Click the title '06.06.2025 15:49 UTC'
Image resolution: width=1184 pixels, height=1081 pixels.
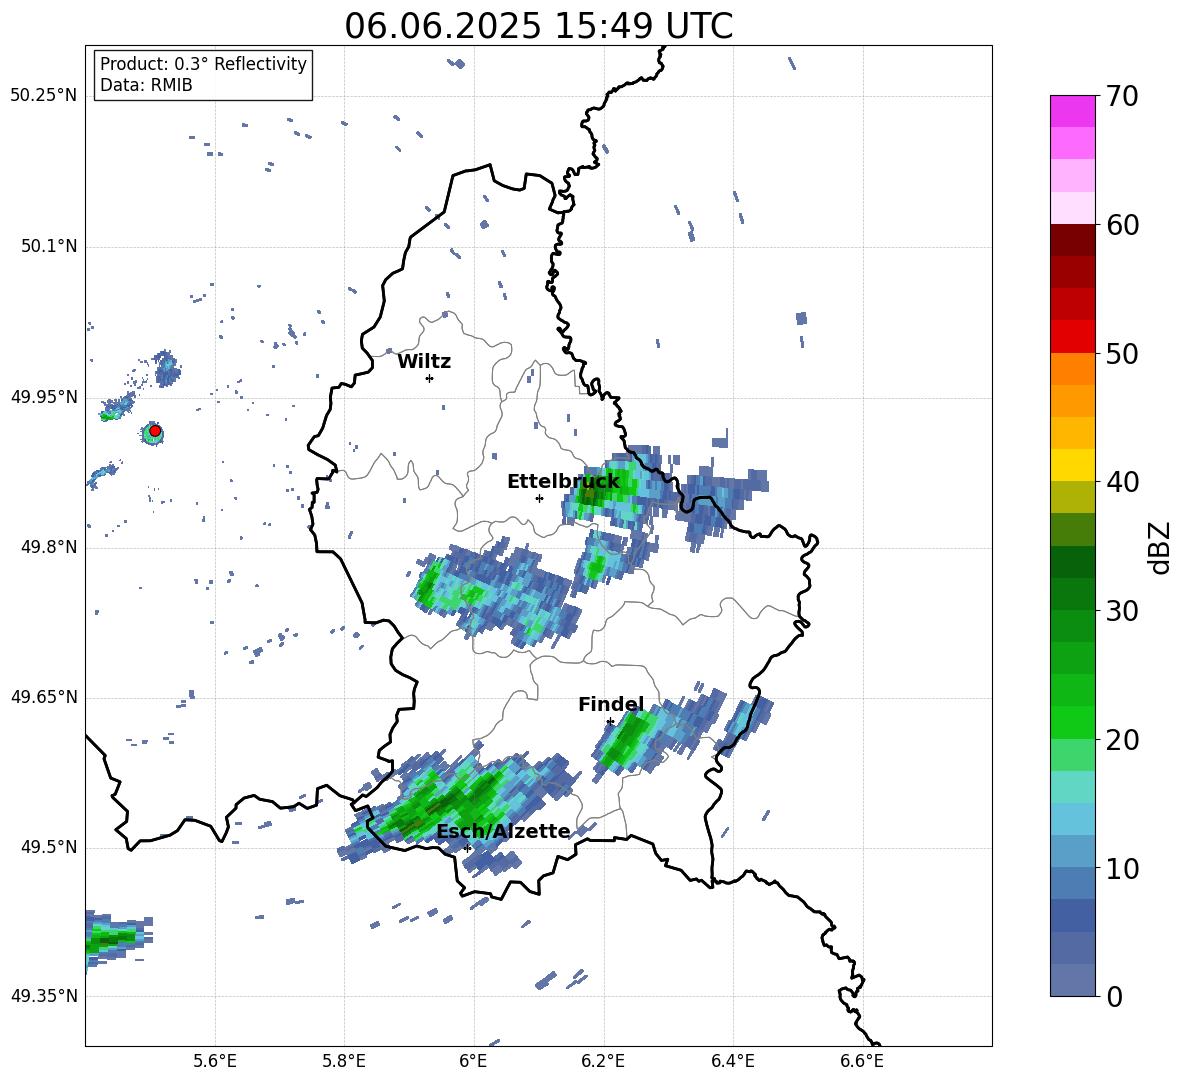pyautogui.click(x=538, y=26)
